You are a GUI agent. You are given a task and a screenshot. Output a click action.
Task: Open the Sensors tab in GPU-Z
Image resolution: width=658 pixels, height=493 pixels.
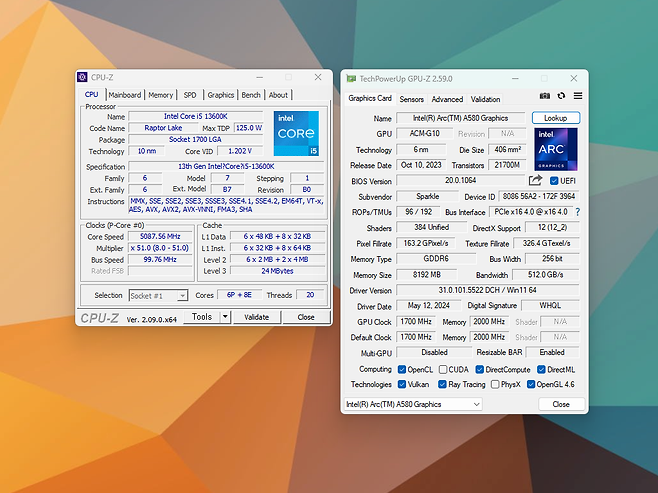point(411,99)
